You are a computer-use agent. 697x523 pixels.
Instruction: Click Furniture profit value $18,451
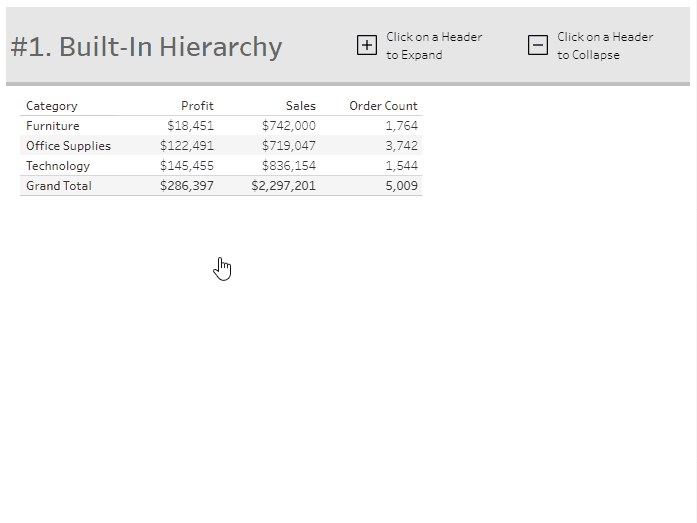click(190, 126)
